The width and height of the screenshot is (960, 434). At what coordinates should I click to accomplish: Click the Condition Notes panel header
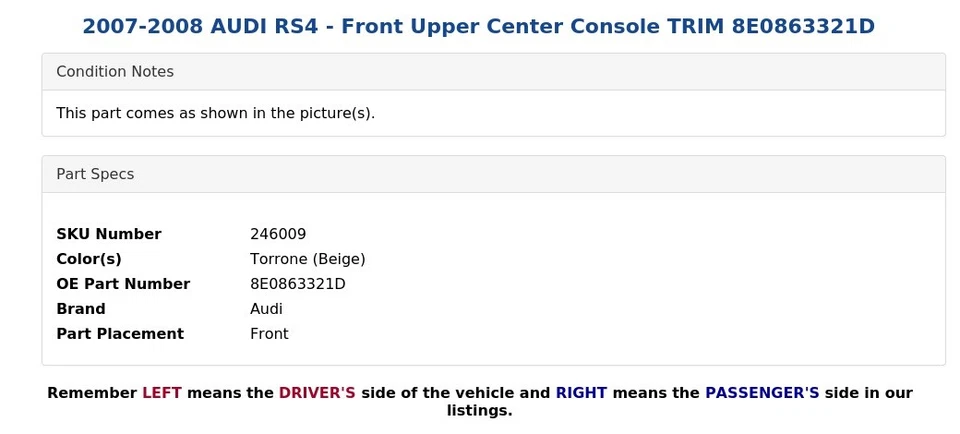115,72
